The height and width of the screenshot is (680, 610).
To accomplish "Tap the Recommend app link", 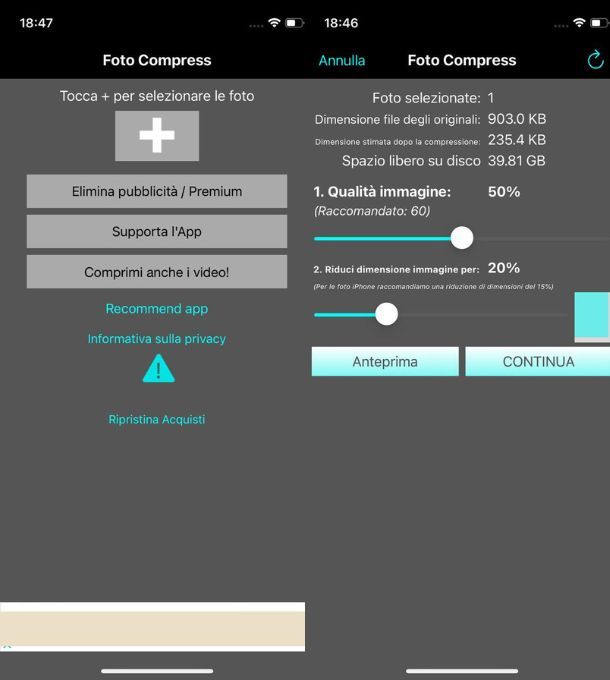I will [157, 309].
